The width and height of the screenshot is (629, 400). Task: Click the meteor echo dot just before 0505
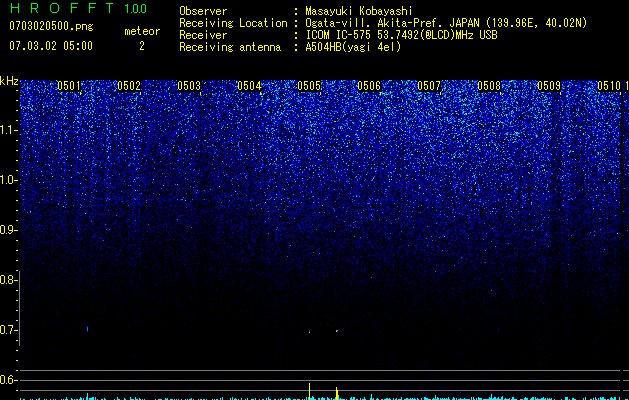click(x=309, y=332)
